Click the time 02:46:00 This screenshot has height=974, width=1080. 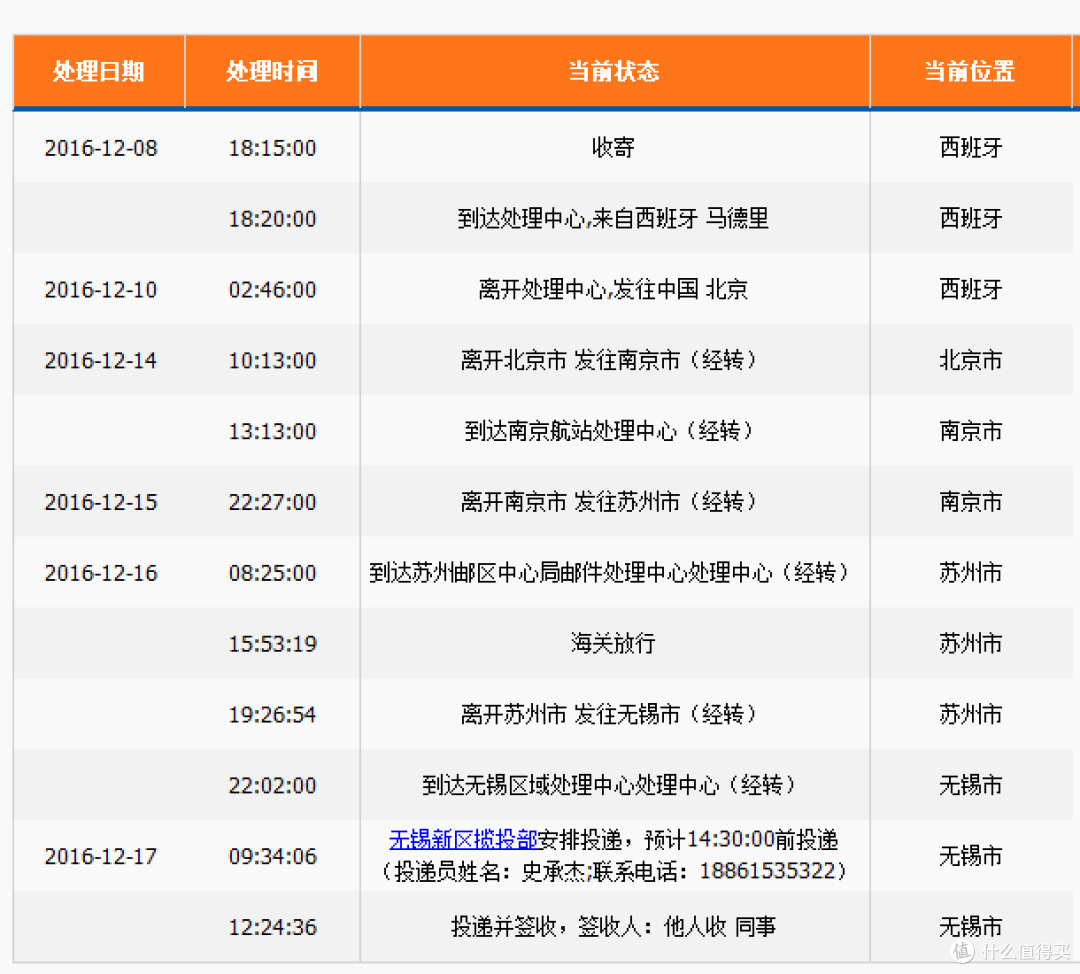[x=272, y=289]
